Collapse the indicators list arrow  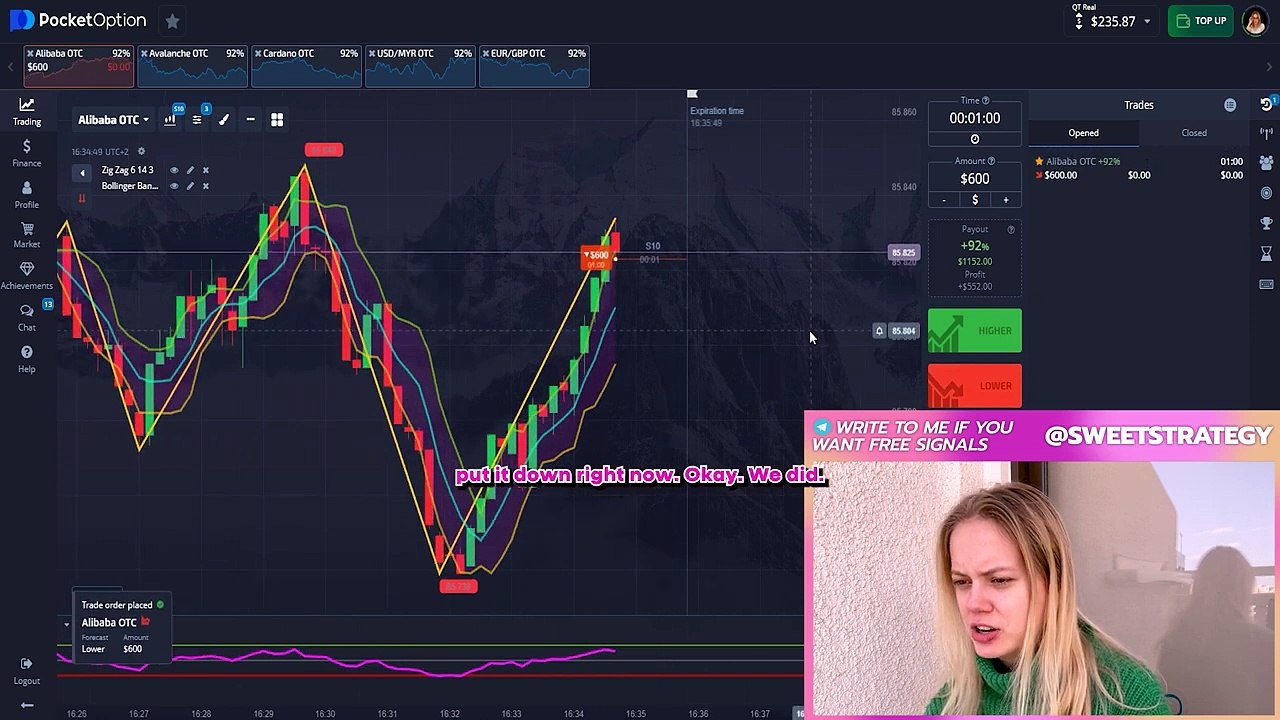(82, 173)
